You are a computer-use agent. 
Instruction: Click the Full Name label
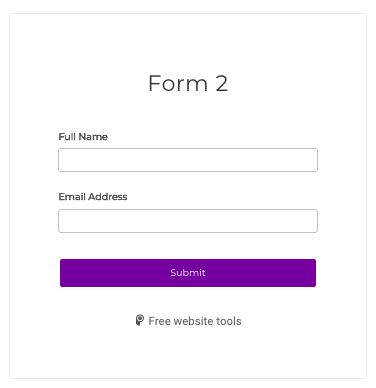point(83,137)
